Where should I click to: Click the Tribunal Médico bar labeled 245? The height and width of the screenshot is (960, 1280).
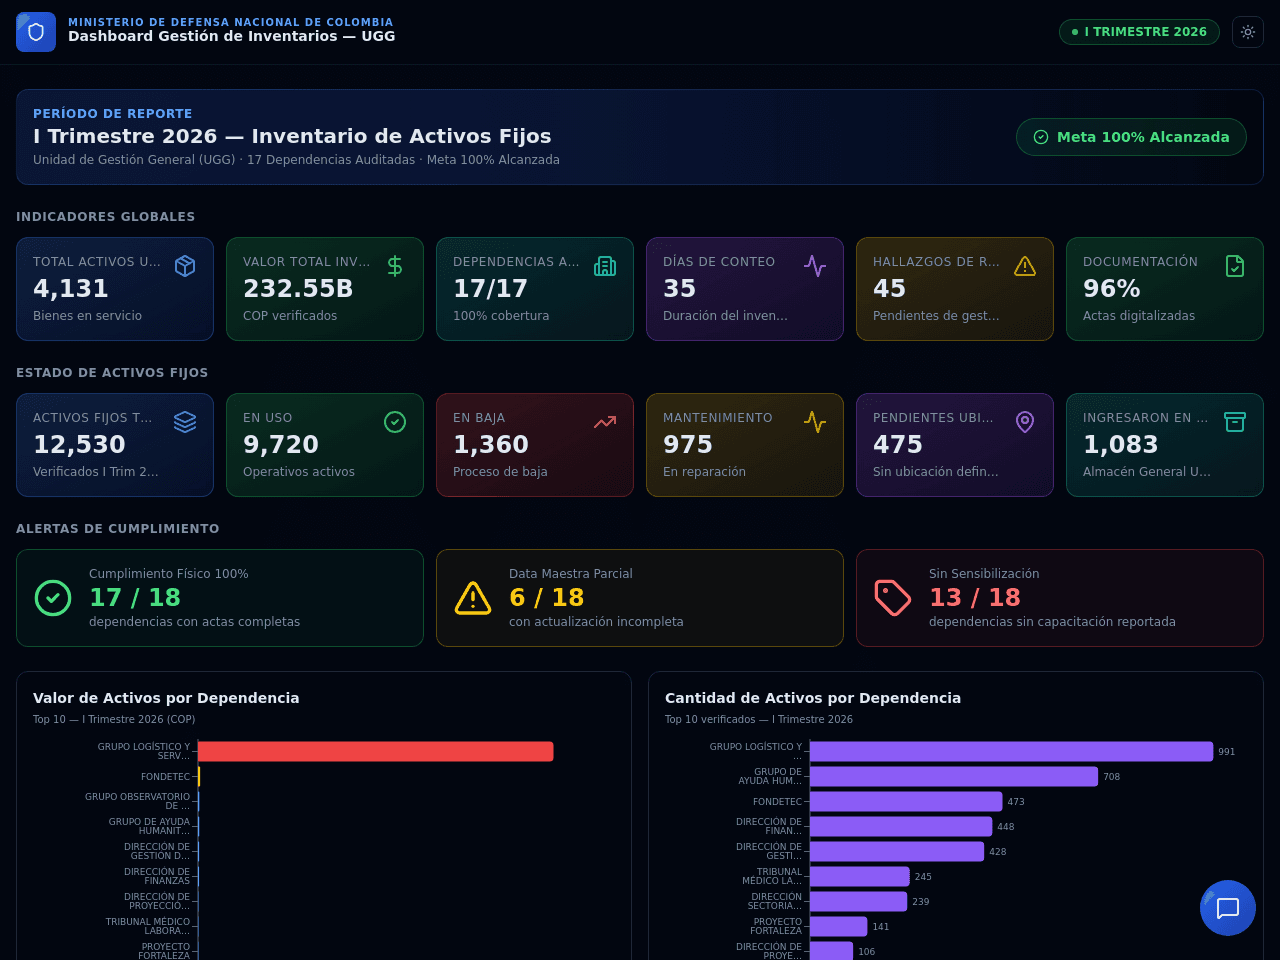click(860, 876)
